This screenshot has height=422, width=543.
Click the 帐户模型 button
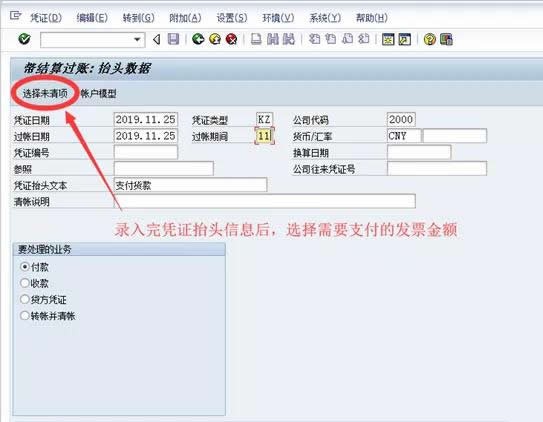[98, 93]
